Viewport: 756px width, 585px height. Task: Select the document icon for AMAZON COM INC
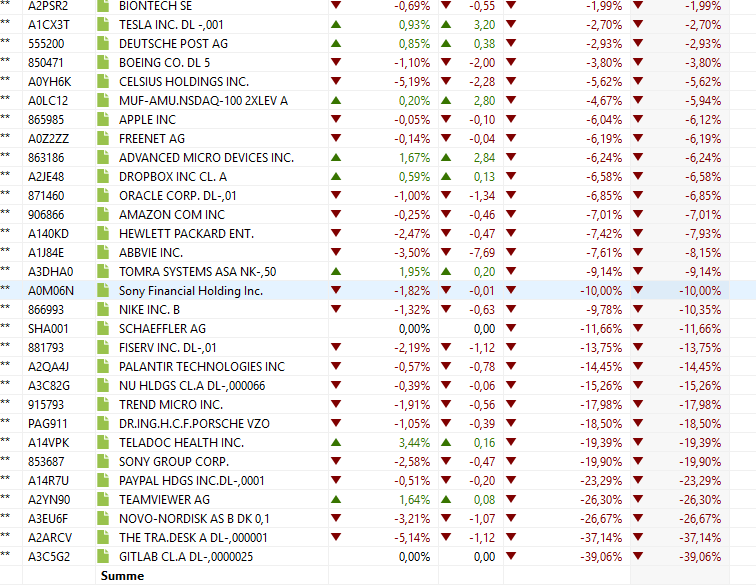point(103,215)
